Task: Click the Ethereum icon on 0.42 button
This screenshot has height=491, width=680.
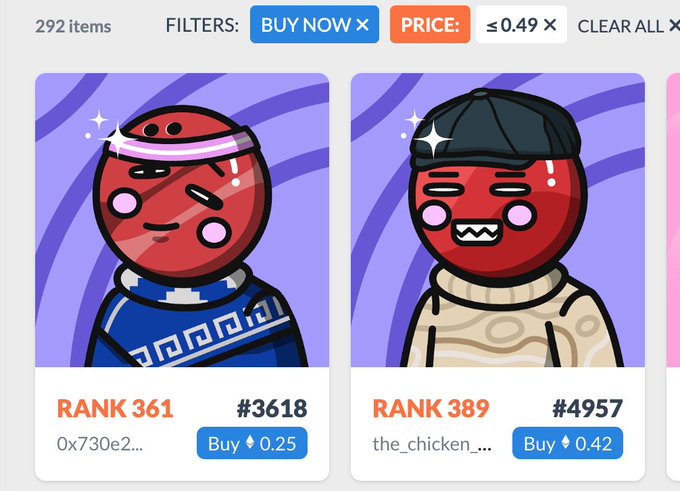Action: tap(566, 442)
